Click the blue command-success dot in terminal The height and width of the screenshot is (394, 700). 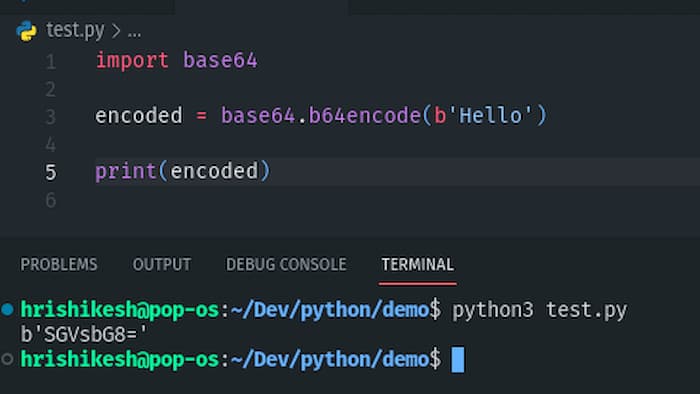(8, 309)
